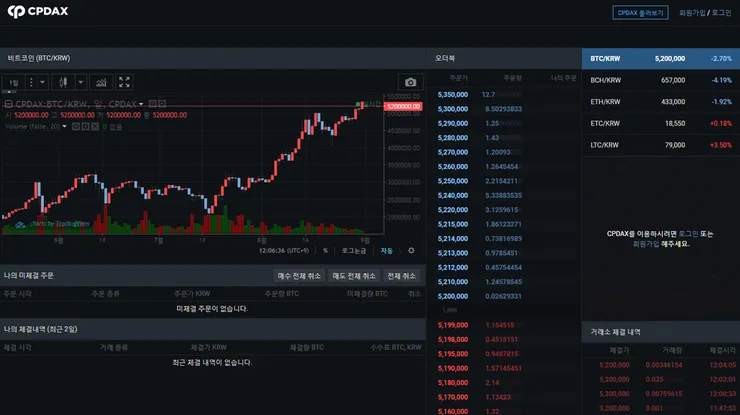Click 회원가입 link in the side message
740x415 pixels.
(x=646, y=244)
